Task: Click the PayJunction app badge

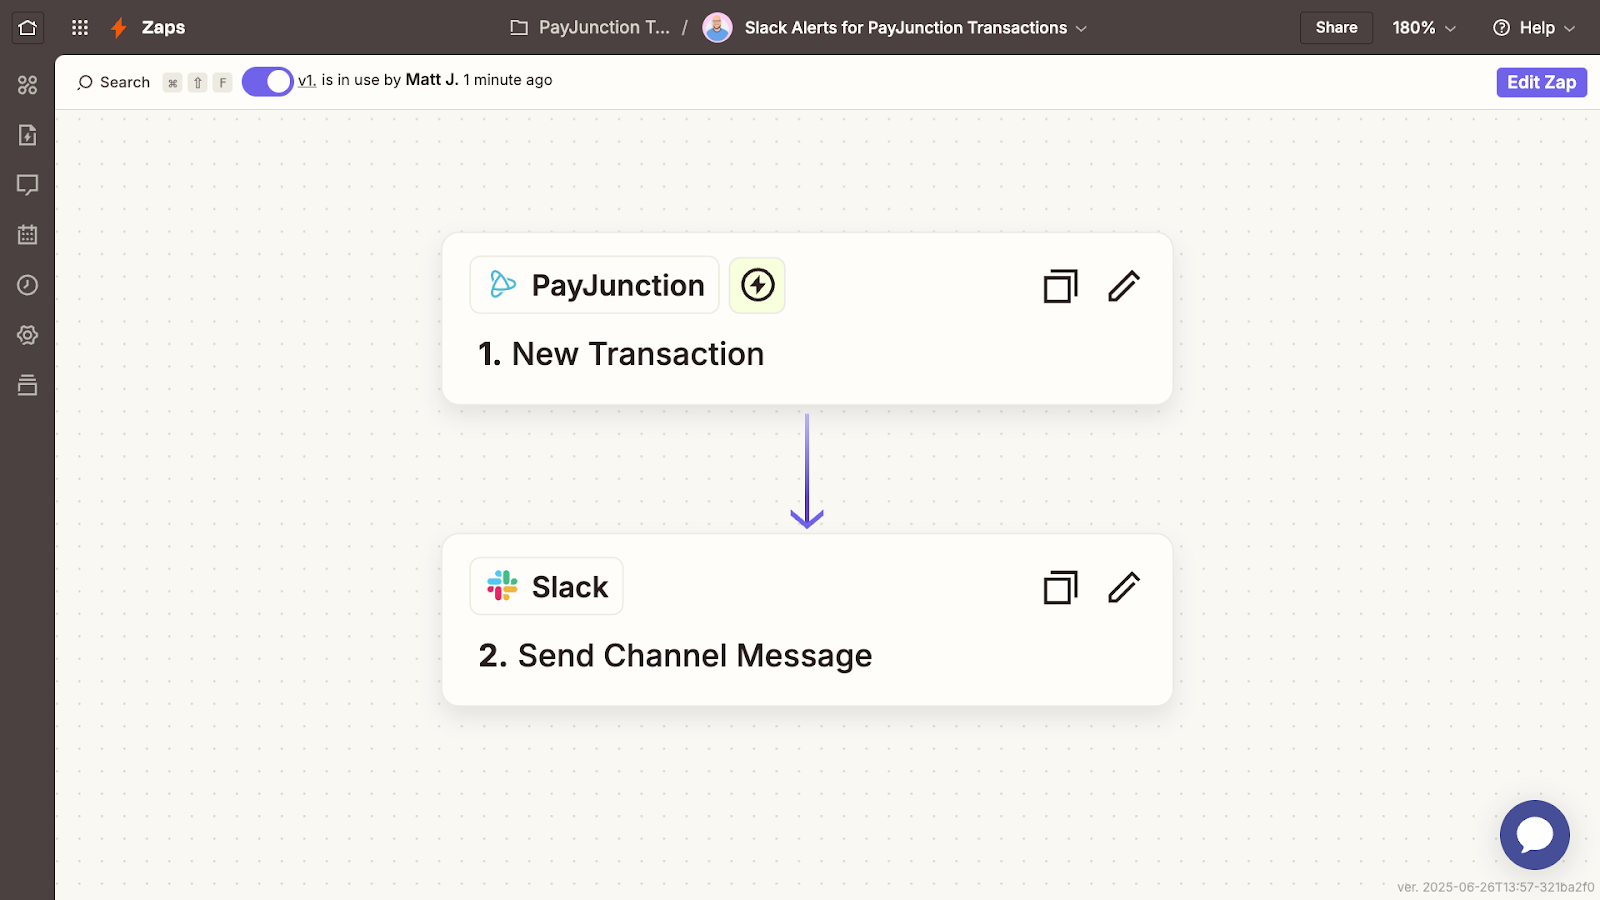Action: coord(595,285)
